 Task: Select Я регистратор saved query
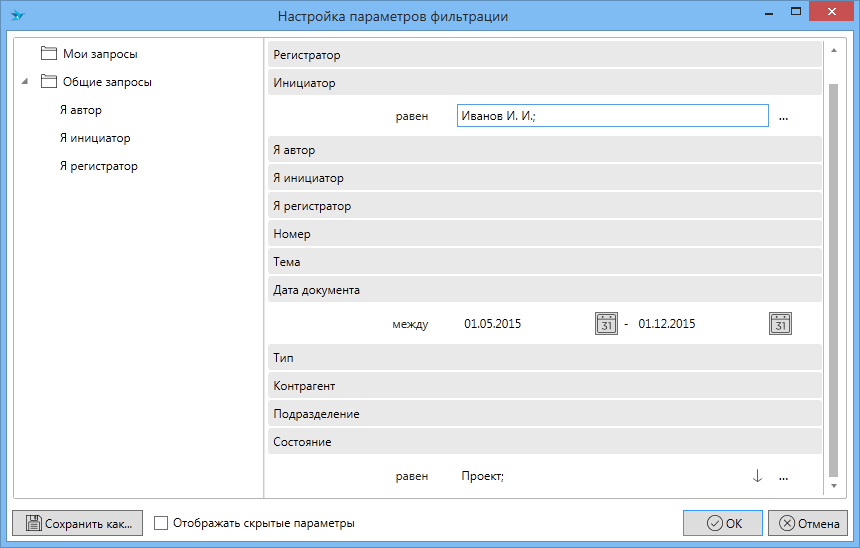pos(98,166)
